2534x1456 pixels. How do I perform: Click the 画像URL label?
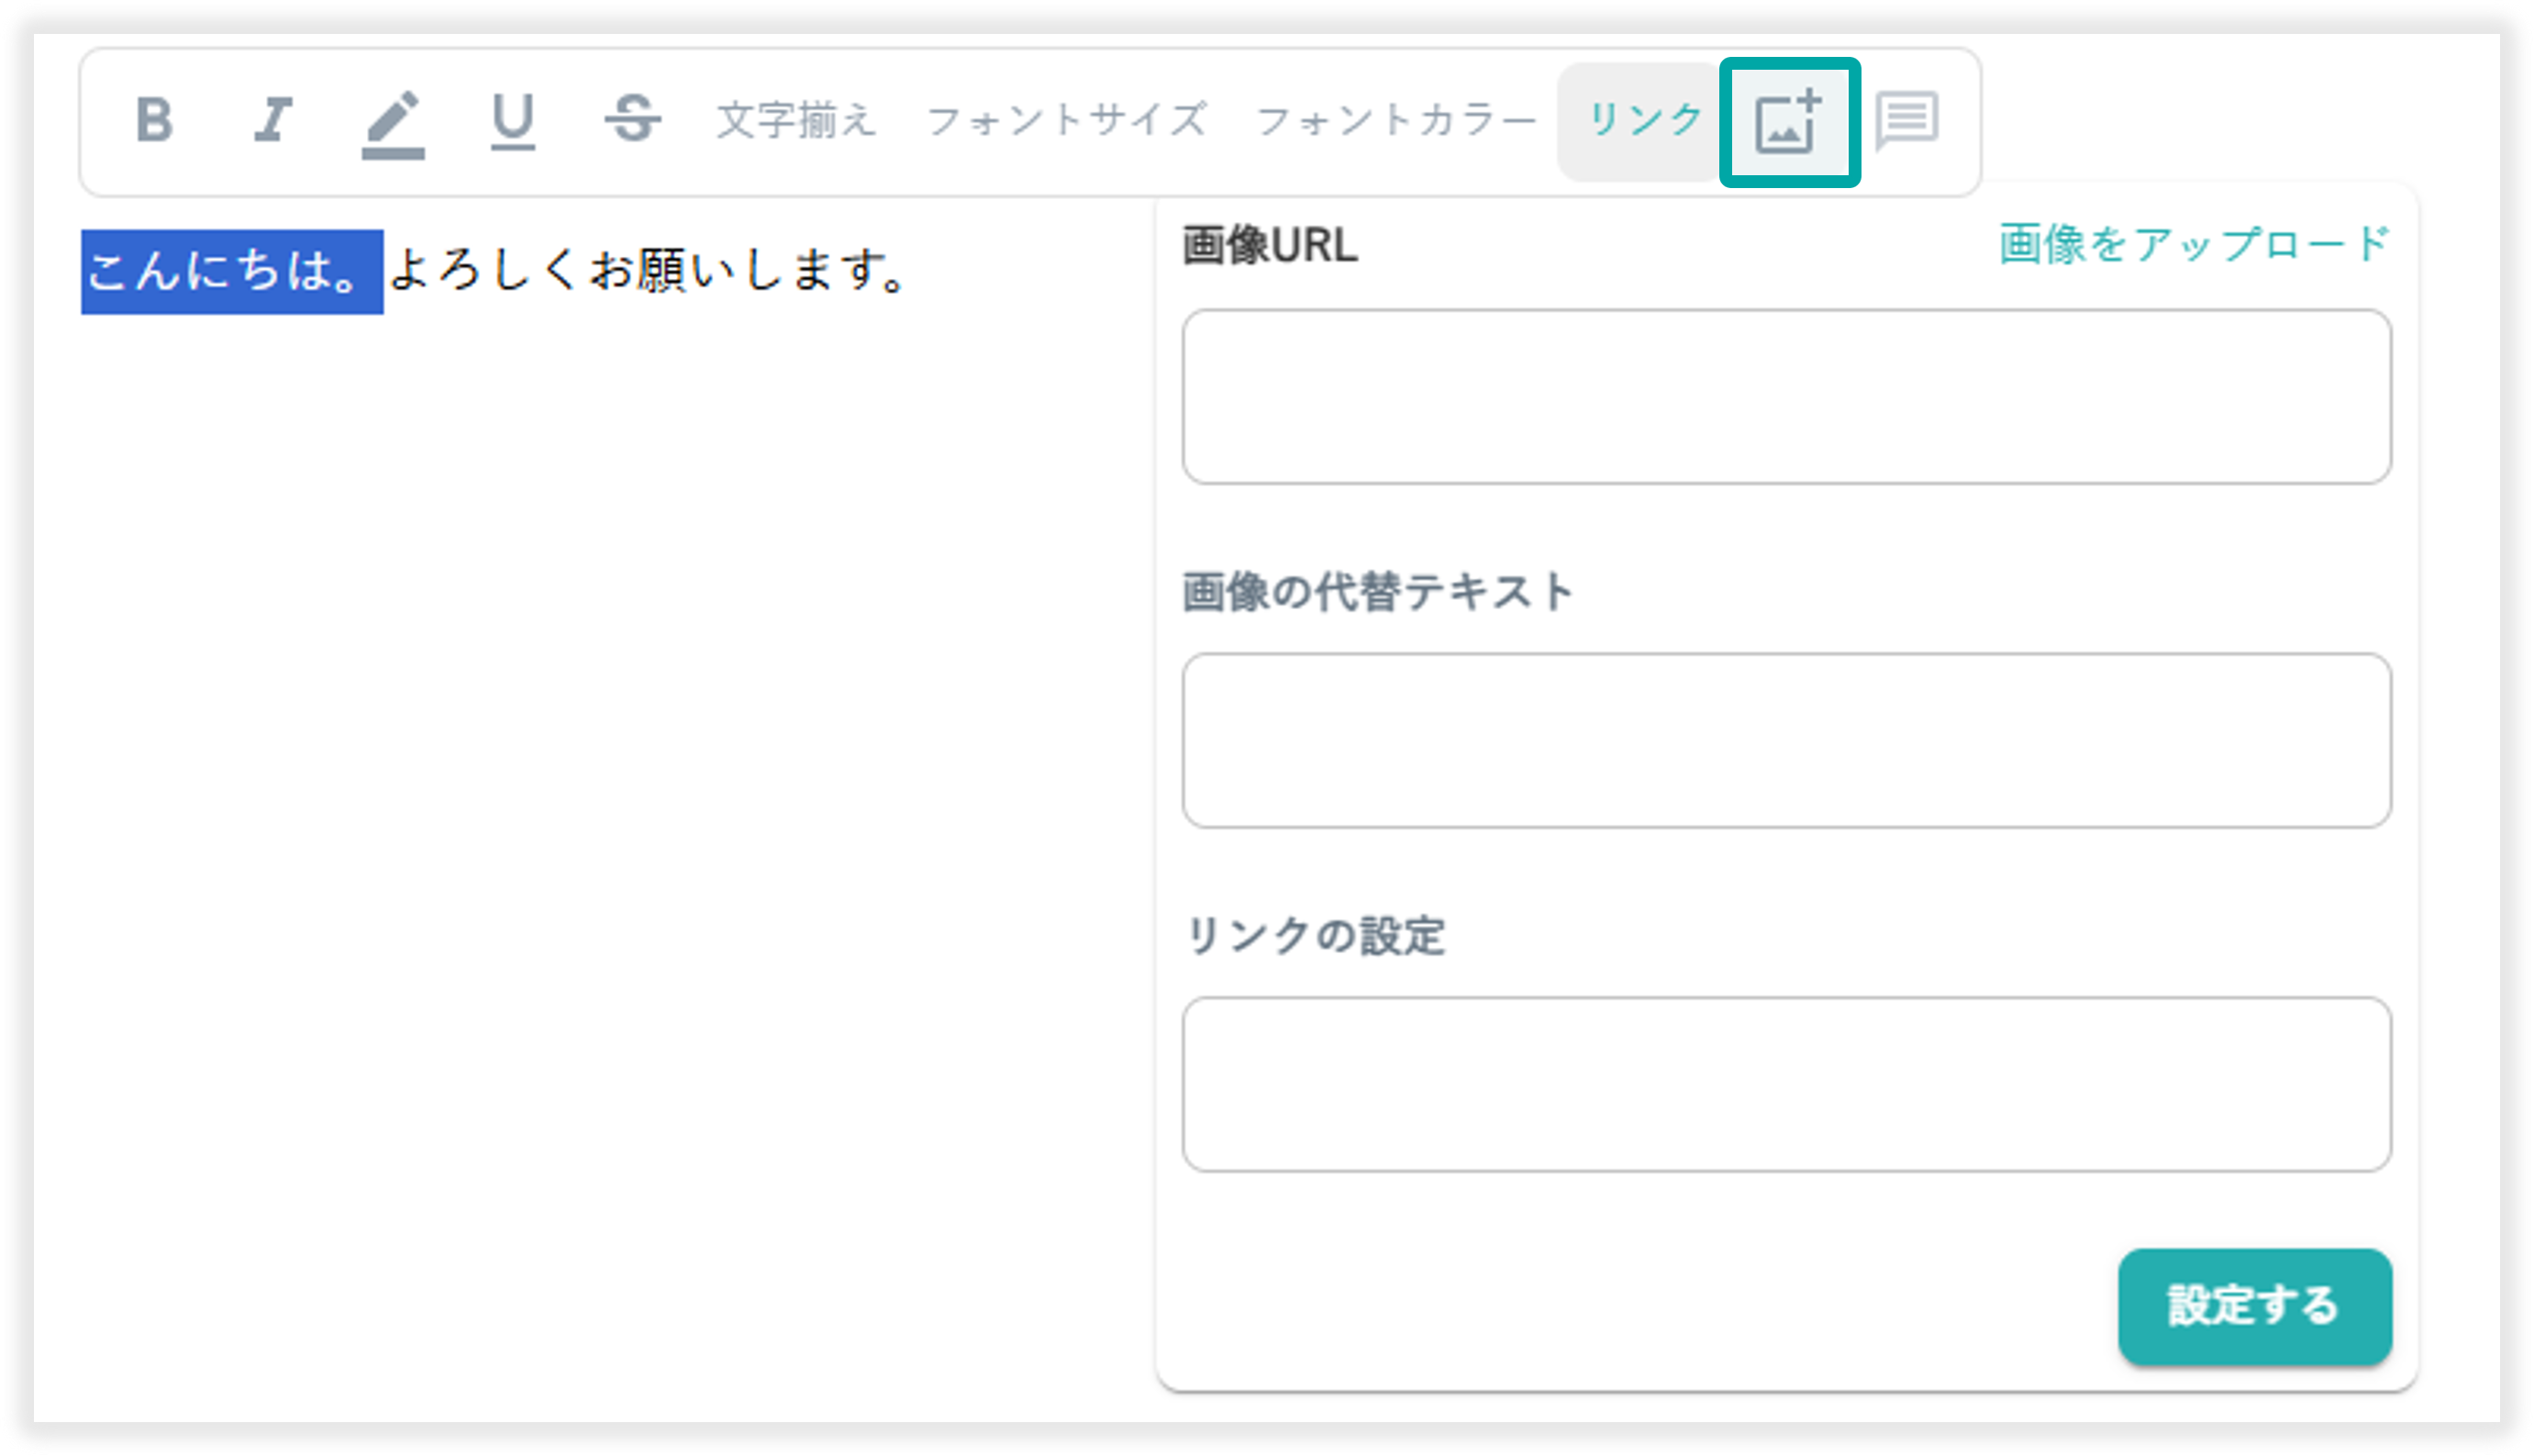(x=1269, y=246)
